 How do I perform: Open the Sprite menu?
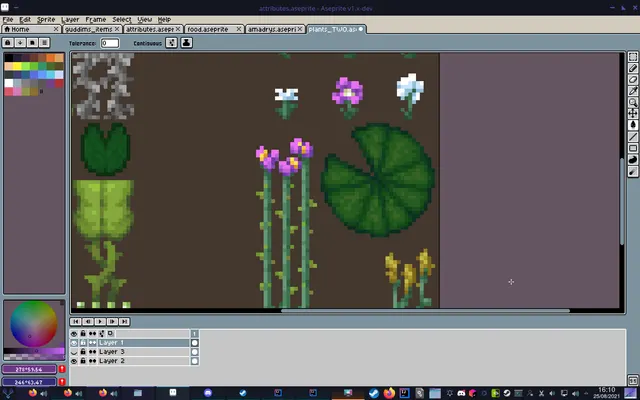[x=46, y=20]
